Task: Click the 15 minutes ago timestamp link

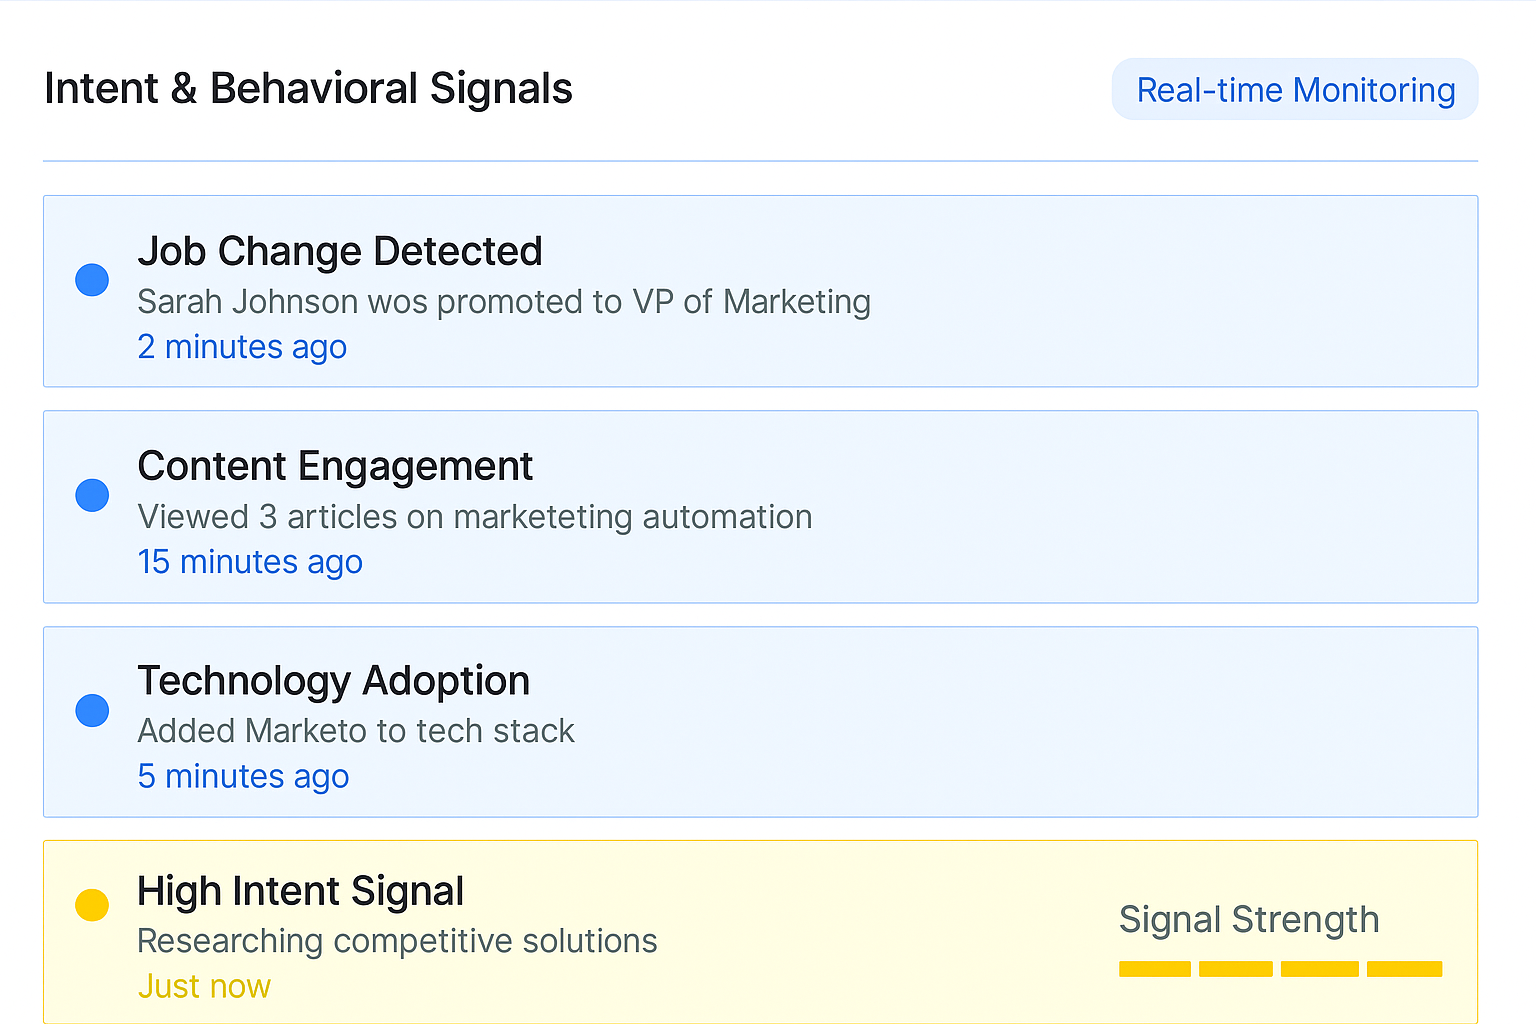Action: coord(250,562)
